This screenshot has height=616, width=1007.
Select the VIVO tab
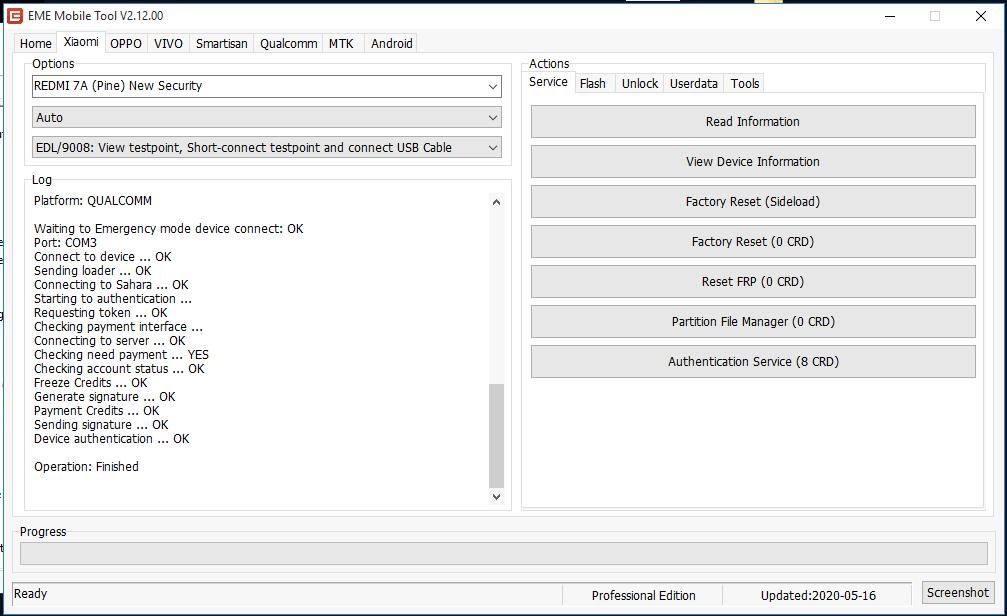pyautogui.click(x=168, y=44)
